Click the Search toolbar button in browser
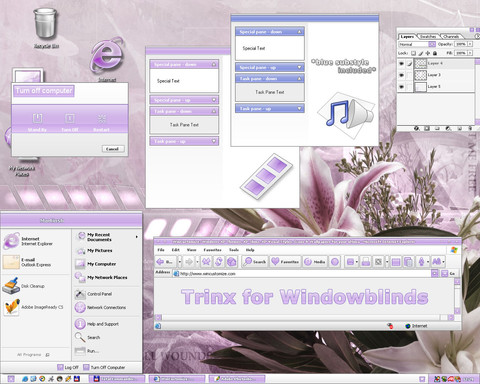 coord(255,262)
